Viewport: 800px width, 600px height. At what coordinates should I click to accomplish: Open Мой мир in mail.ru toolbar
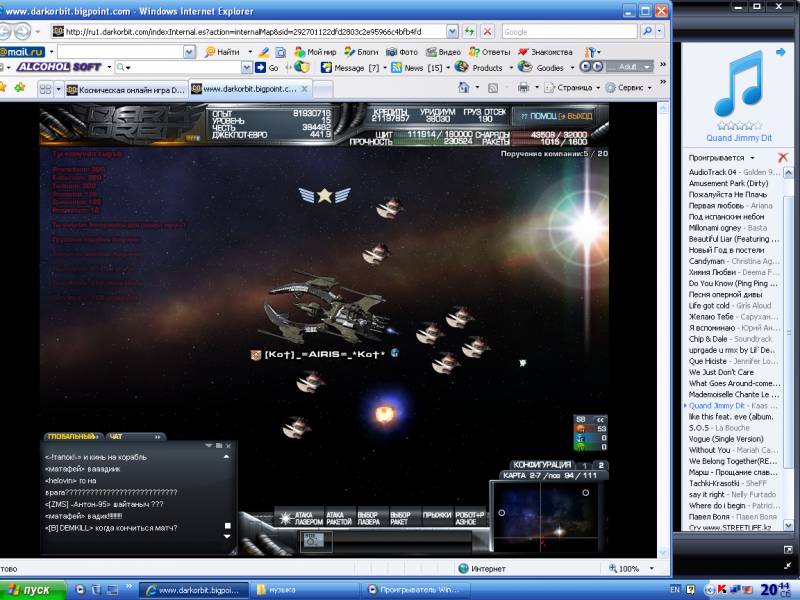tap(315, 52)
